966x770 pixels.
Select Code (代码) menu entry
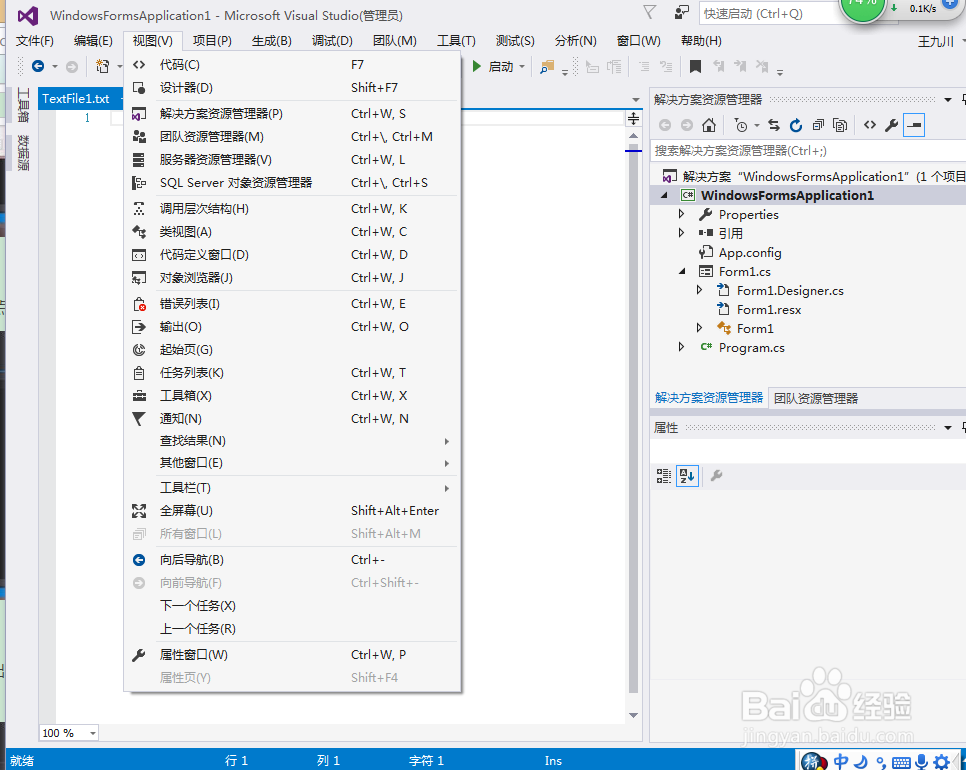[293, 65]
